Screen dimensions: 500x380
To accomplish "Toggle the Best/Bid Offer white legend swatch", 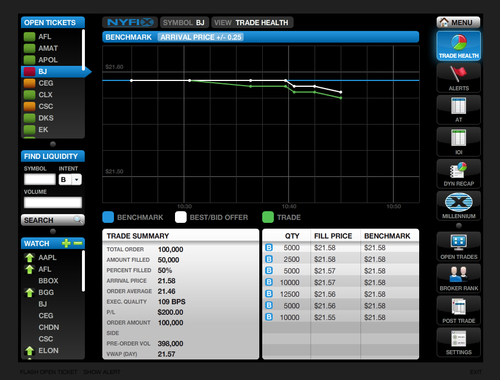I will point(181,217).
